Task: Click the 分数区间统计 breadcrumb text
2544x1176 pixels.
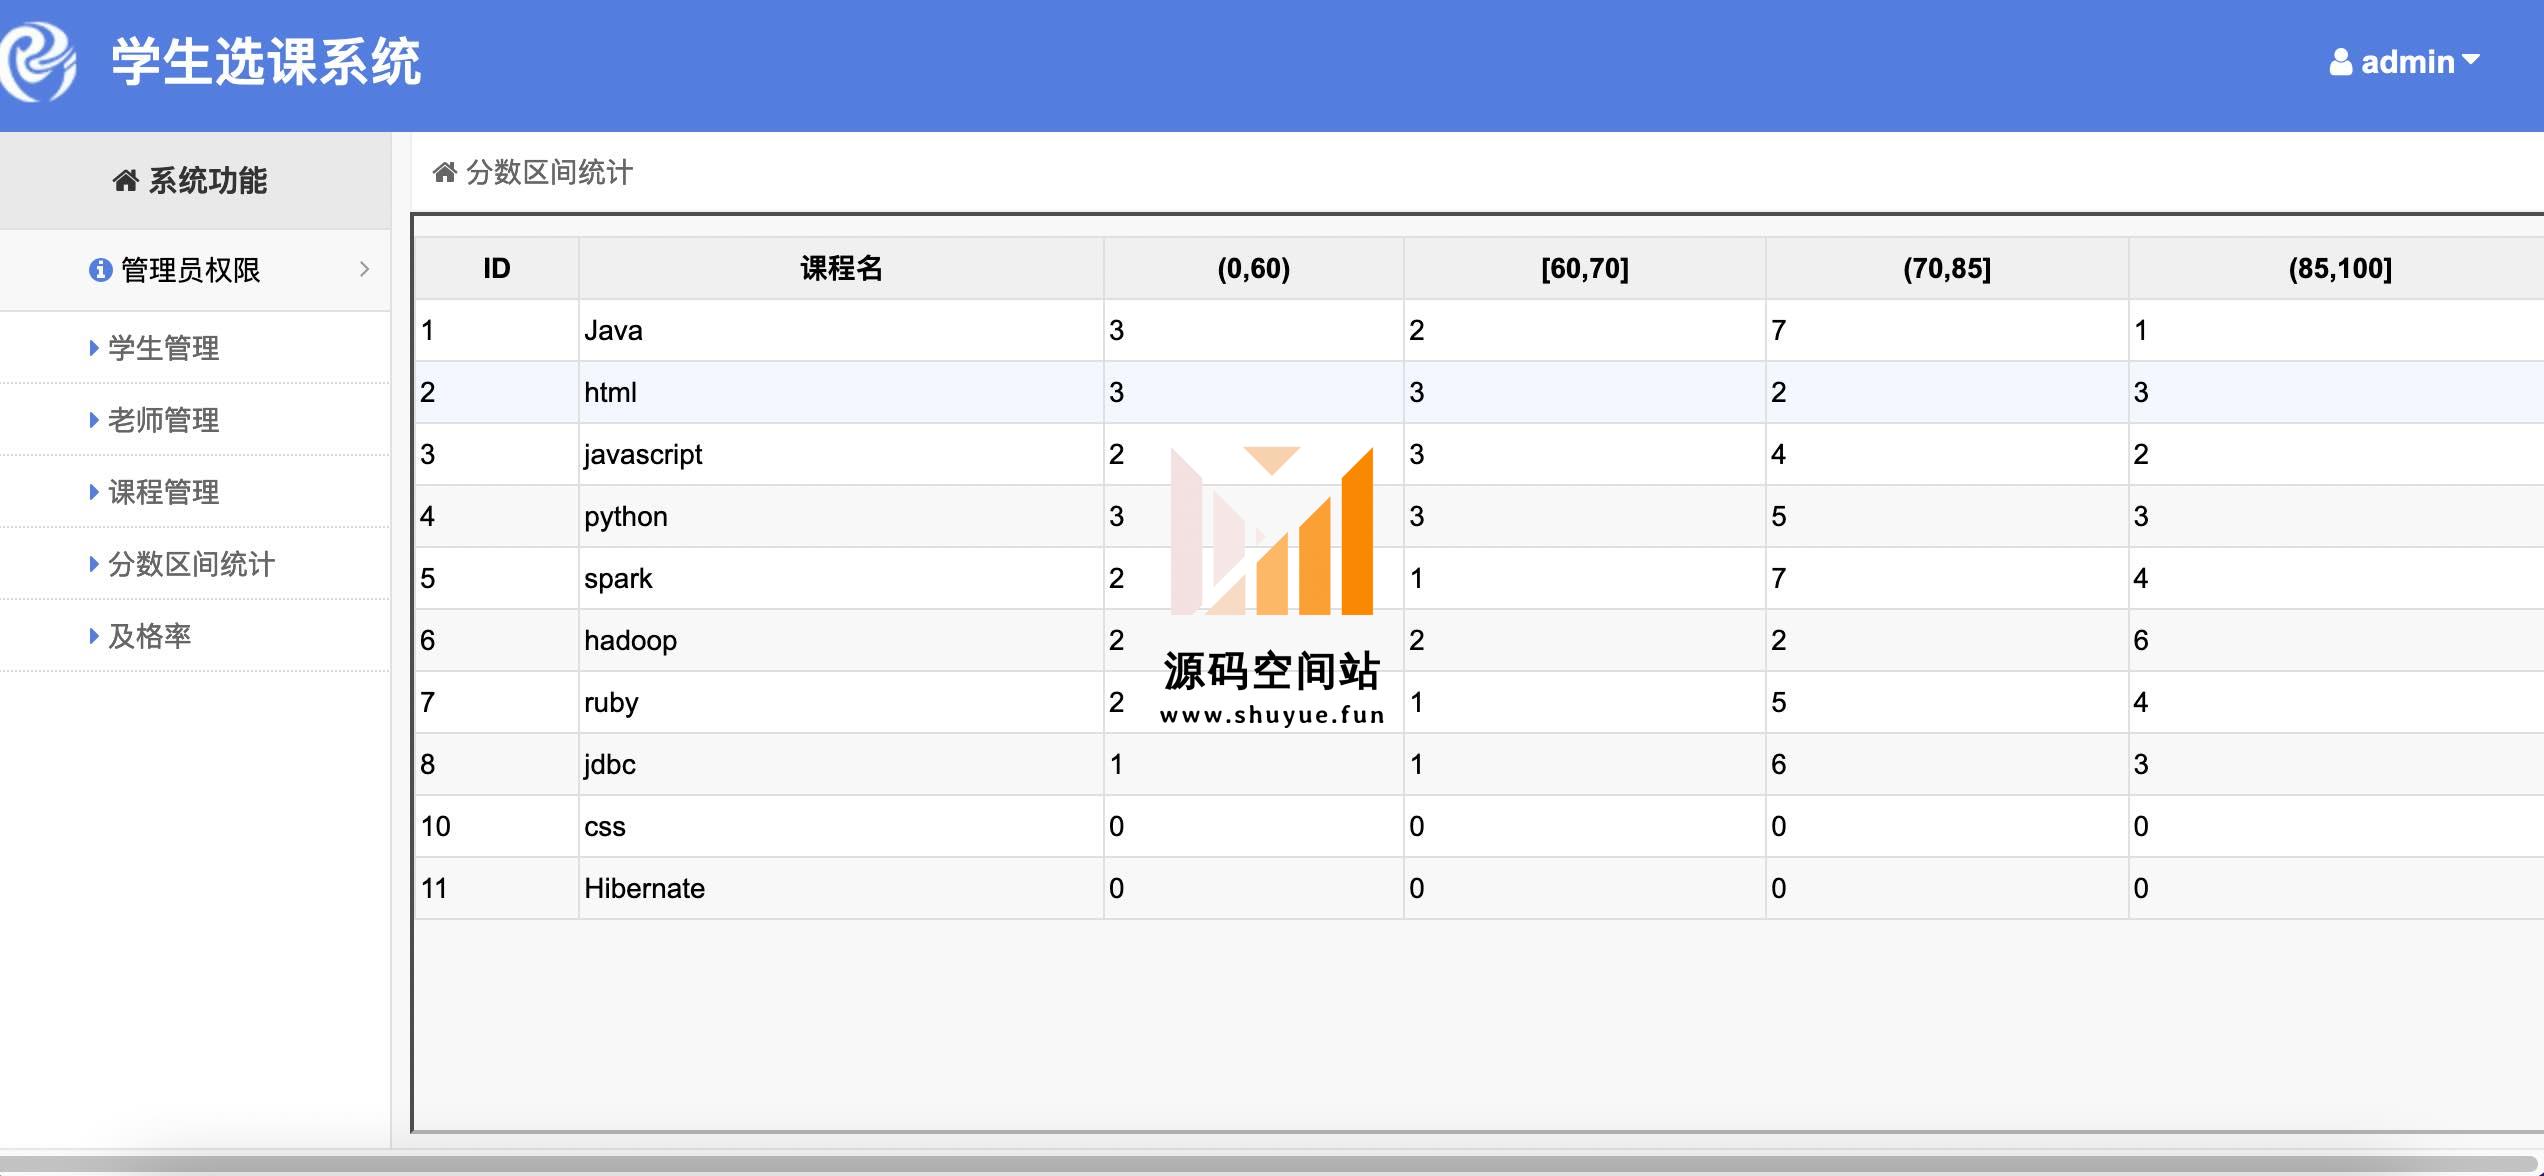Action: tap(549, 173)
